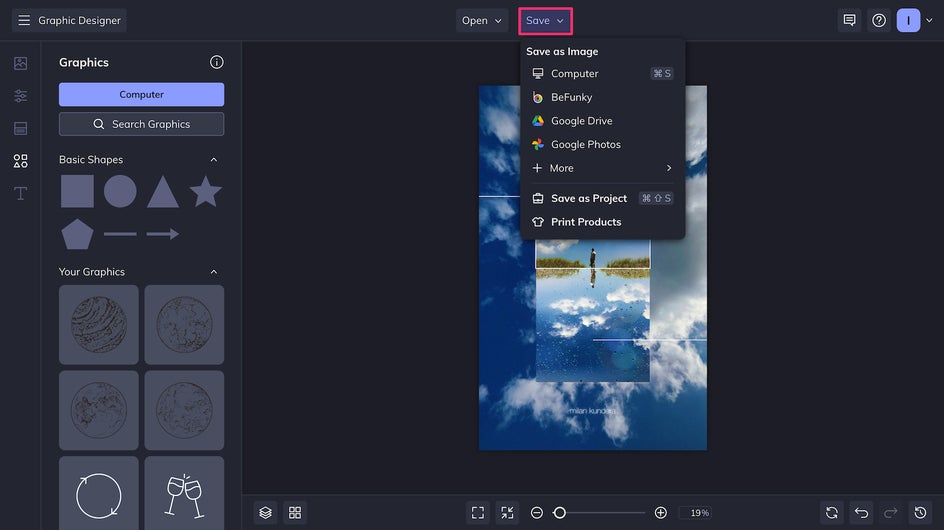
Task: Open the hamburger menu next to Graphic Designer
Action: pyautogui.click(x=24, y=20)
